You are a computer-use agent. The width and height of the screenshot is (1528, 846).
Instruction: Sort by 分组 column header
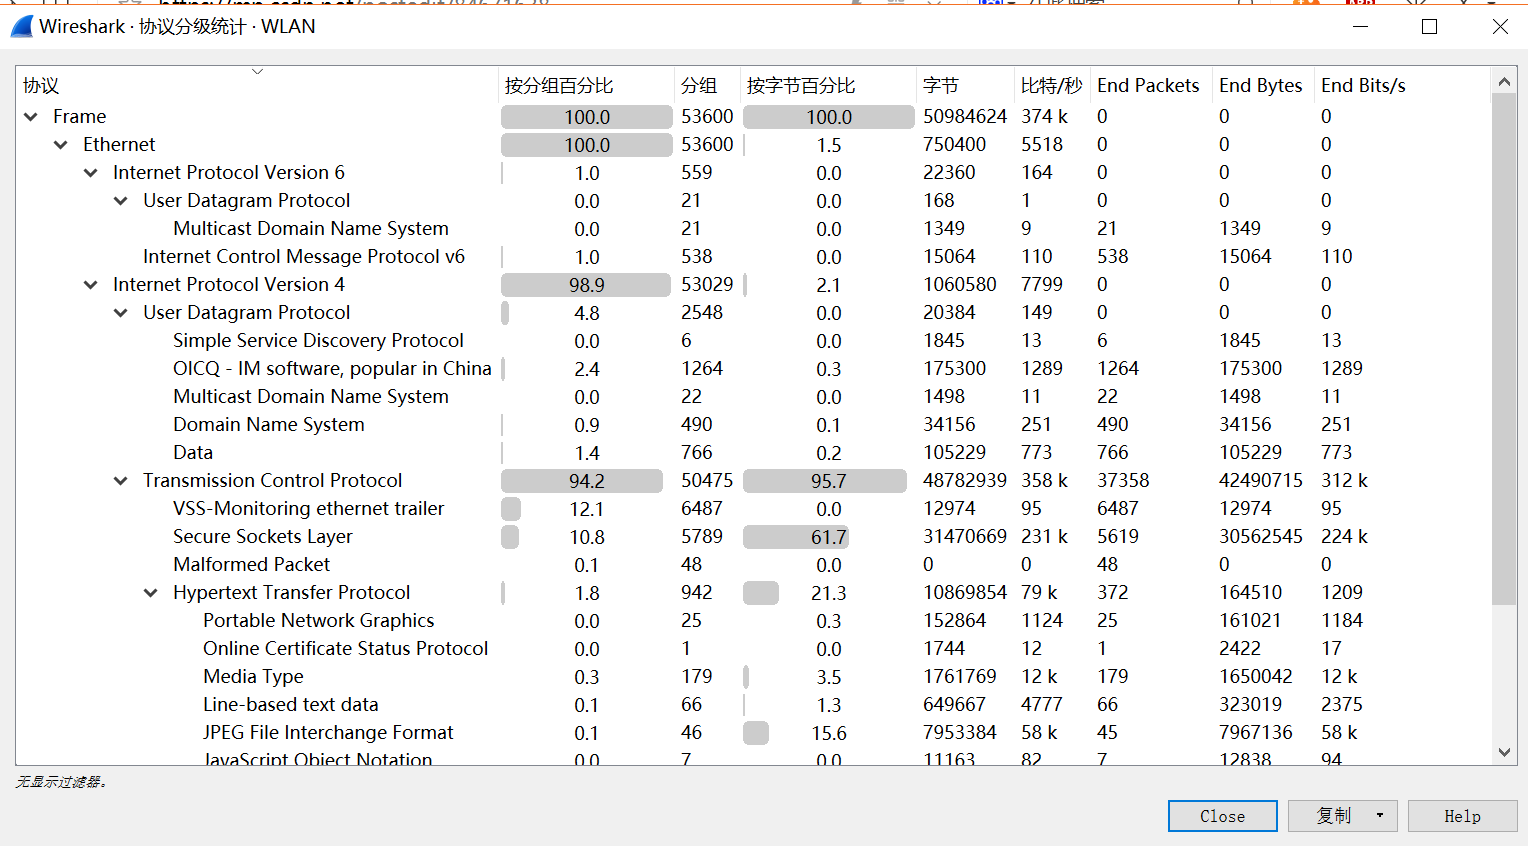point(707,85)
